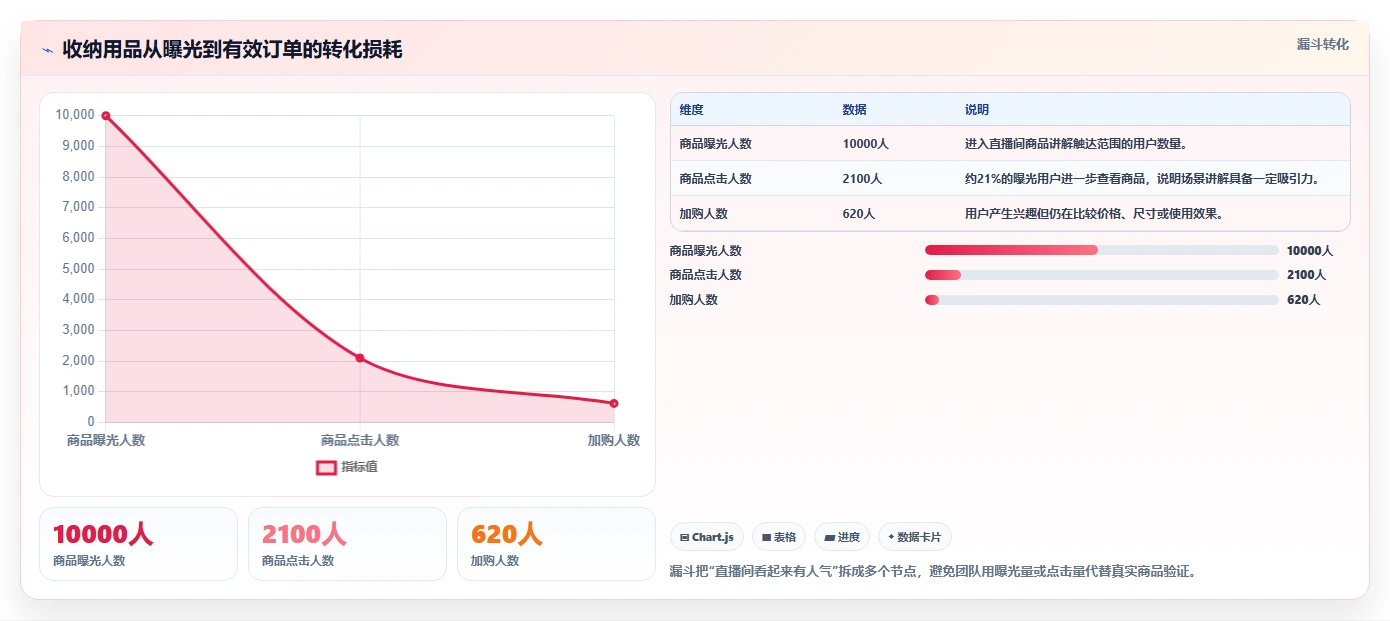Click the 商品点击人数 progress bar

click(1102, 275)
